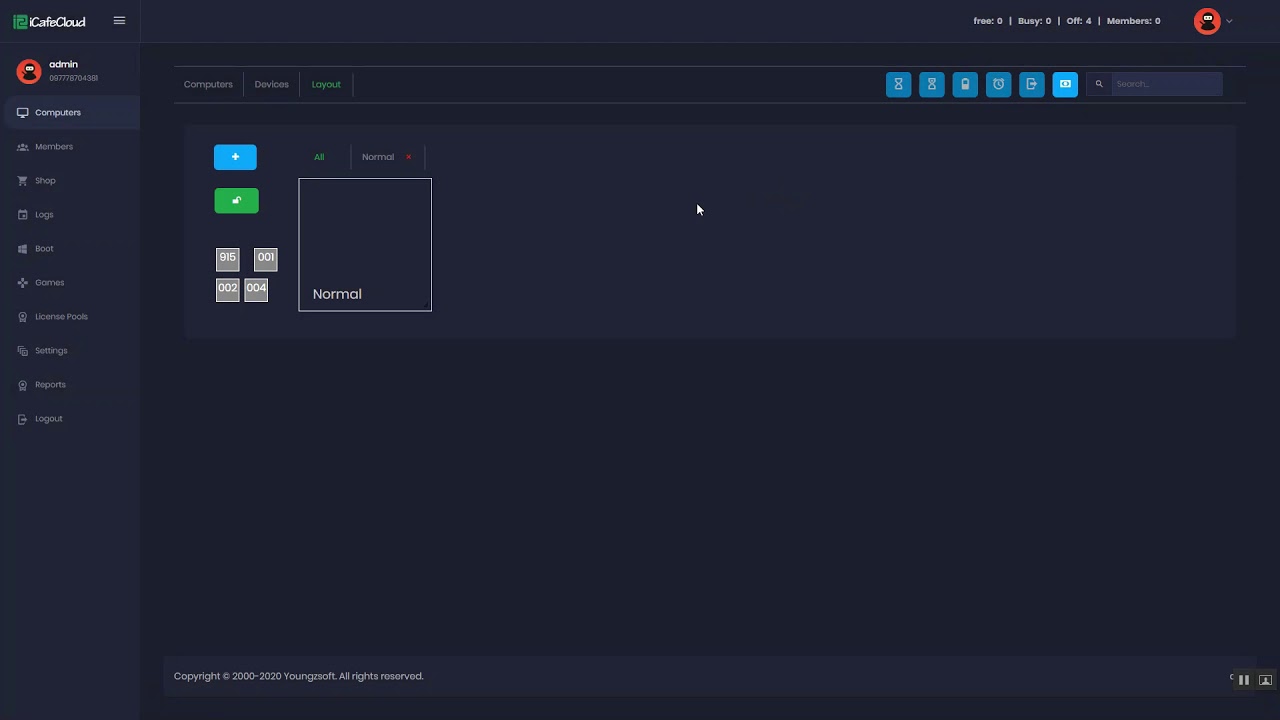Click the Normal room box label

[337, 294]
